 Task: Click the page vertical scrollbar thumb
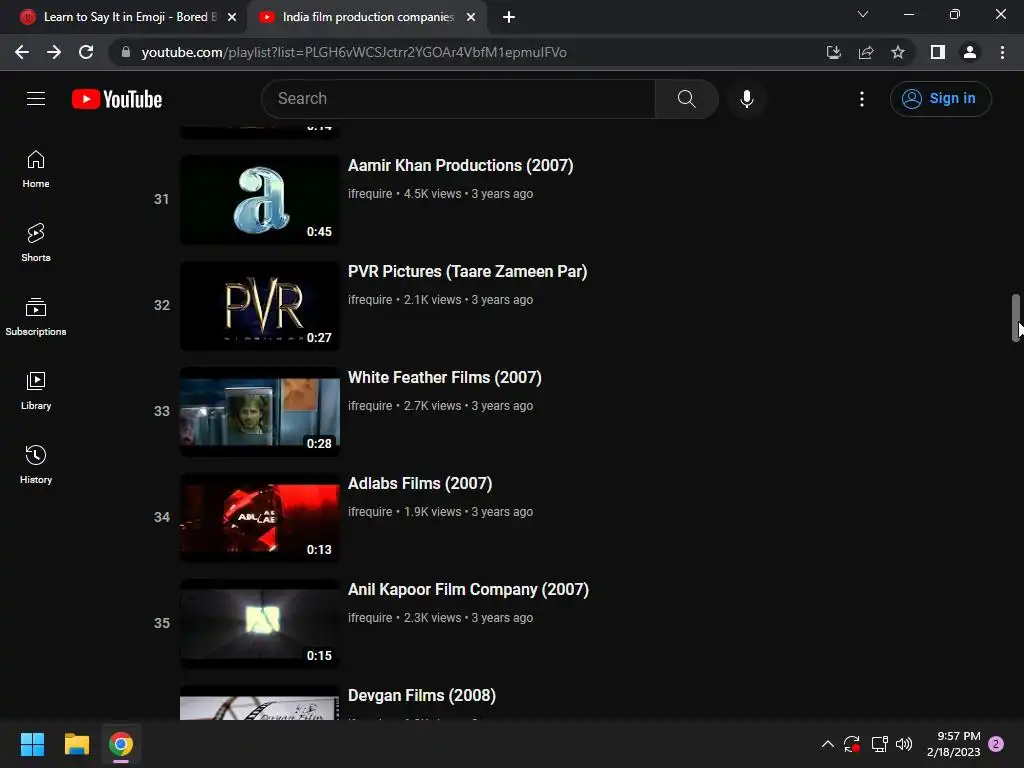pos(1016,318)
